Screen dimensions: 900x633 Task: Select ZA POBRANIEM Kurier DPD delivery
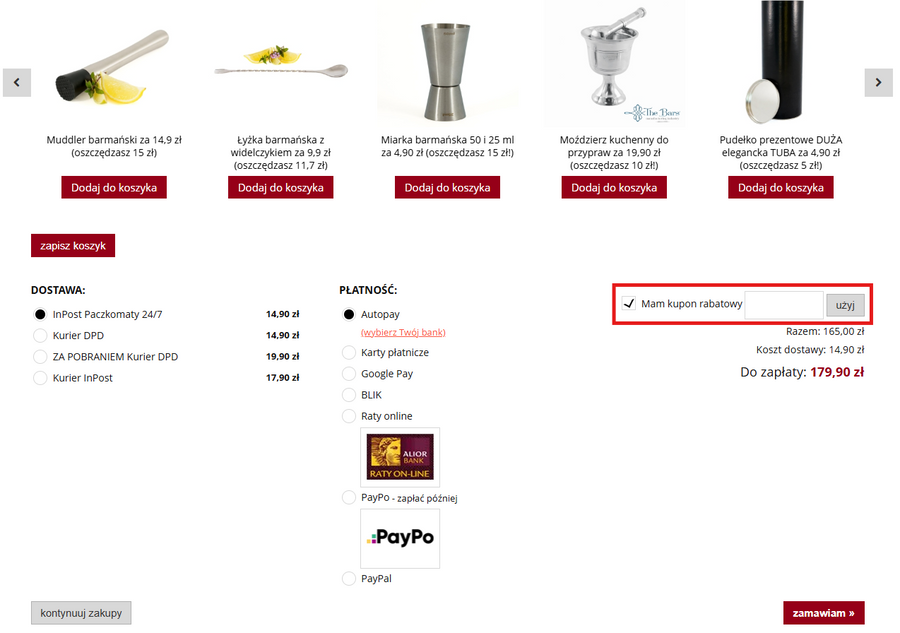(41, 357)
